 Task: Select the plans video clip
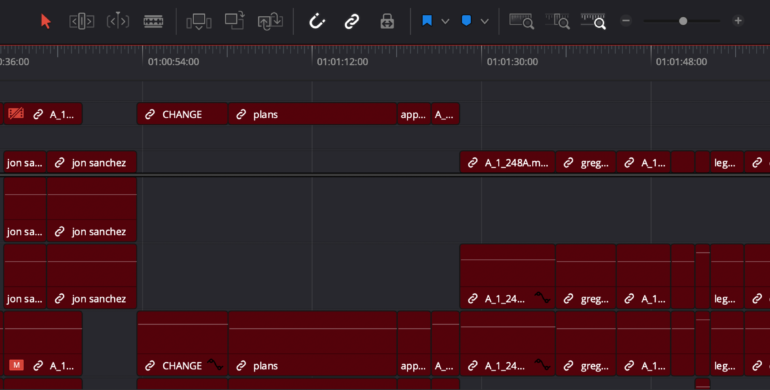(312, 114)
